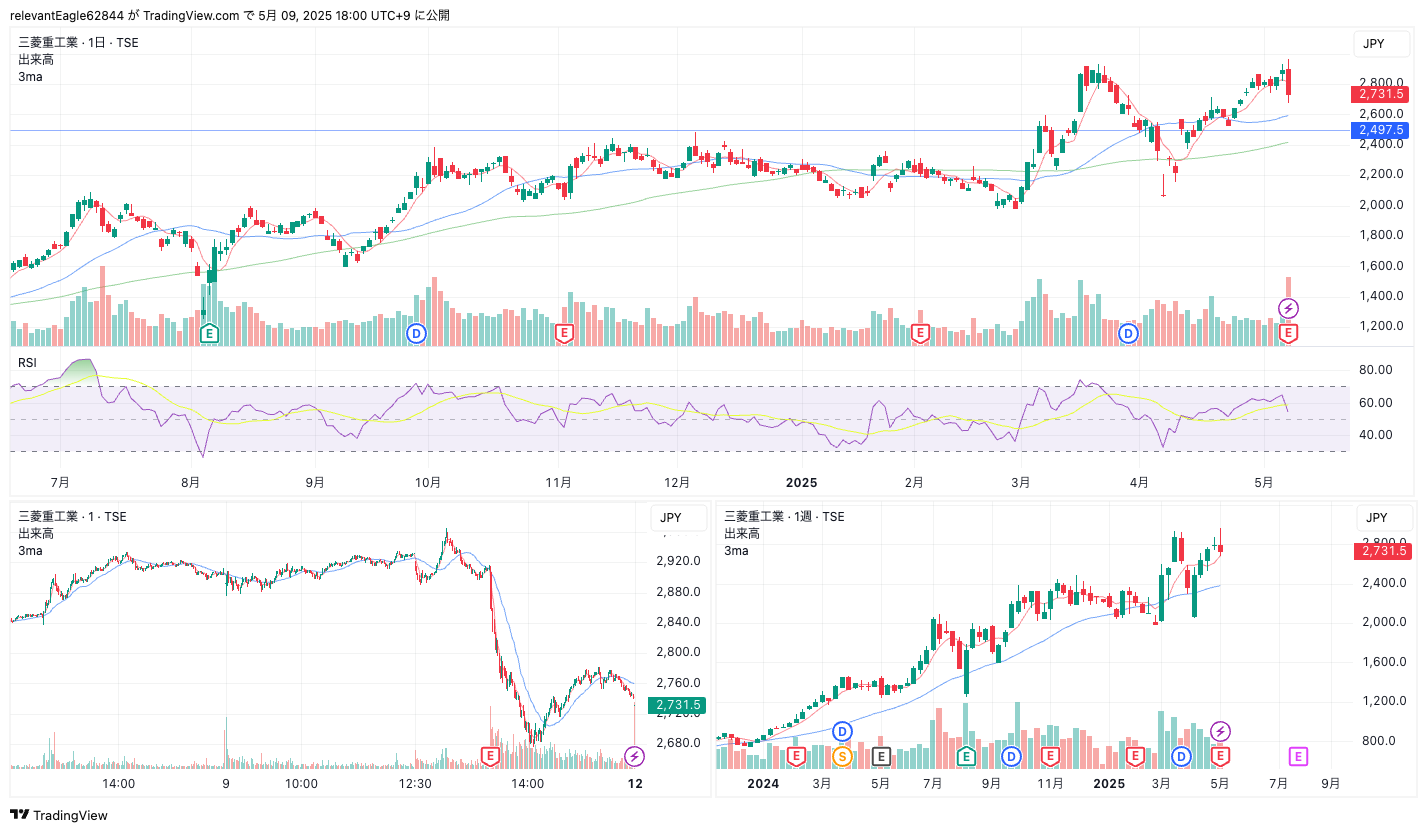
Task: Click the red E icon above weekly 11月
Action: tap(1050, 755)
